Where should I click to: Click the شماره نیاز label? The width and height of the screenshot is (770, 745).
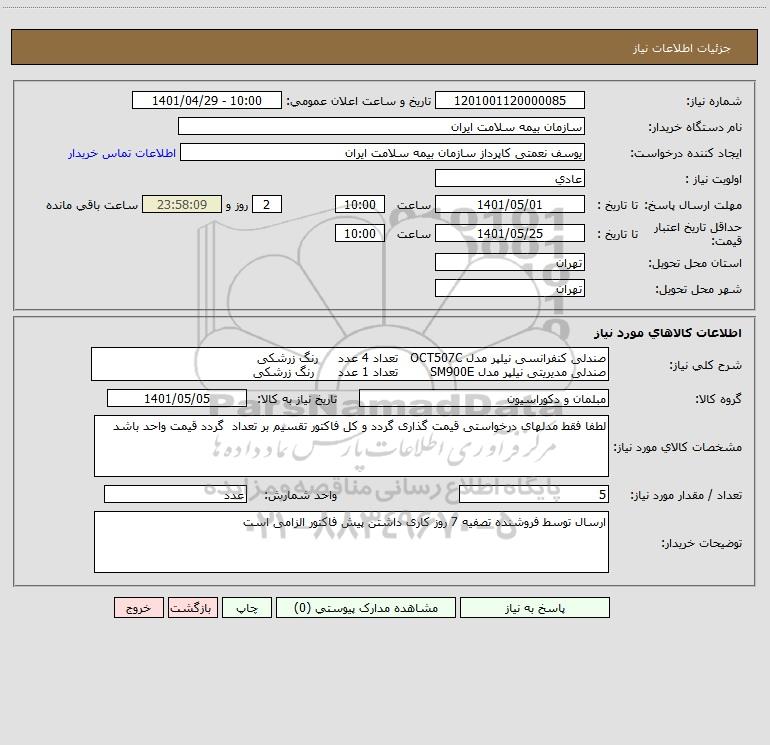coord(714,101)
